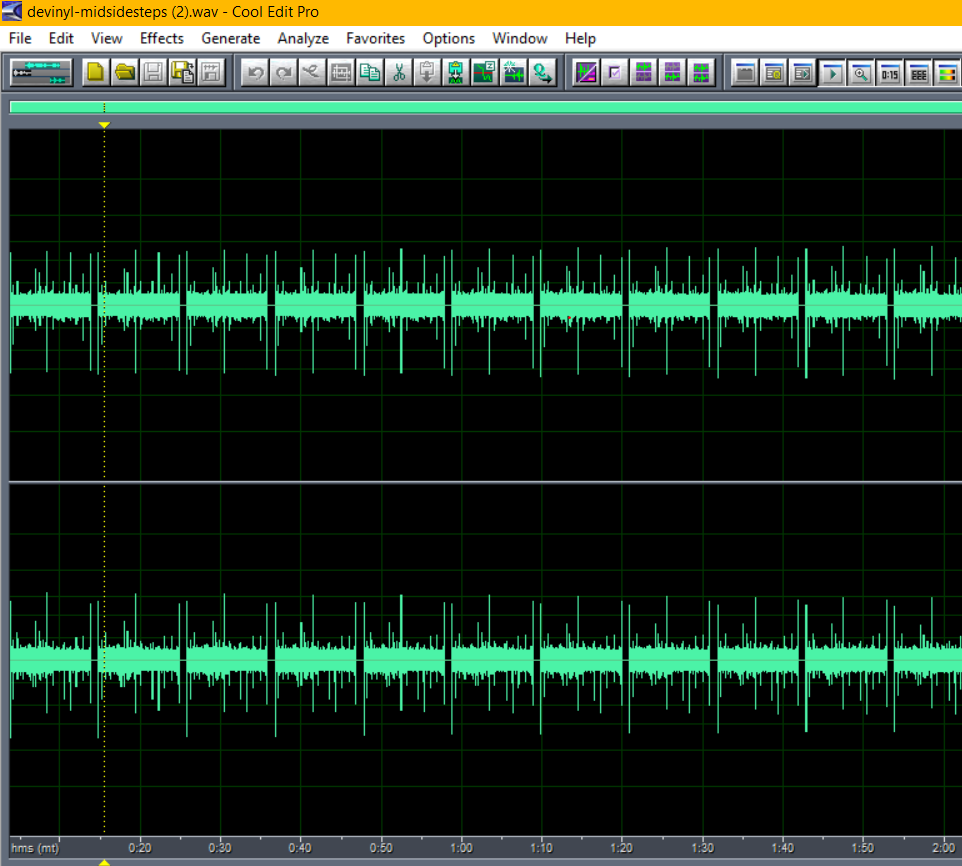
Task: Toggle spectral view icon
Action: click(586, 72)
